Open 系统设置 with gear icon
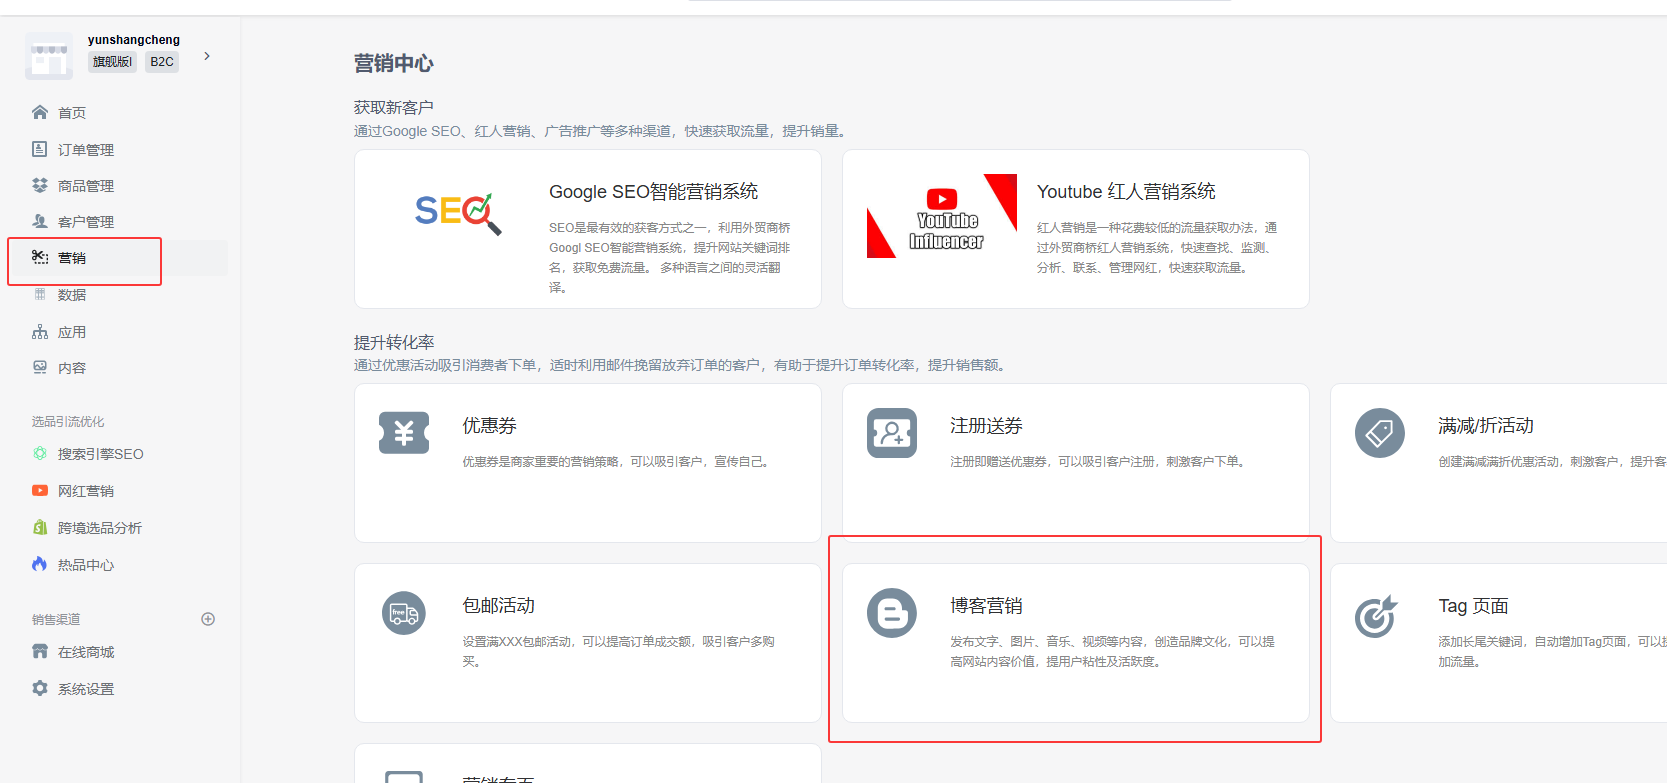Image resolution: width=1667 pixels, height=783 pixels. [x=85, y=689]
